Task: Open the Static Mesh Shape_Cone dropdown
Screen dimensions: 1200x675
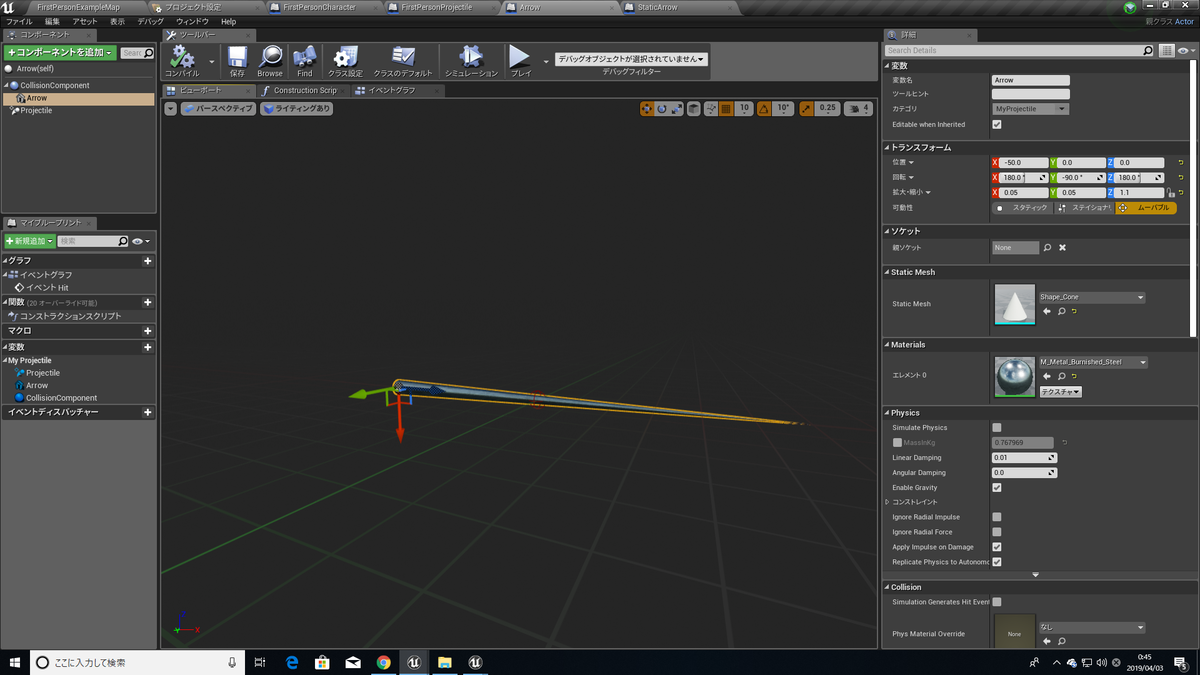Action: pos(1092,297)
